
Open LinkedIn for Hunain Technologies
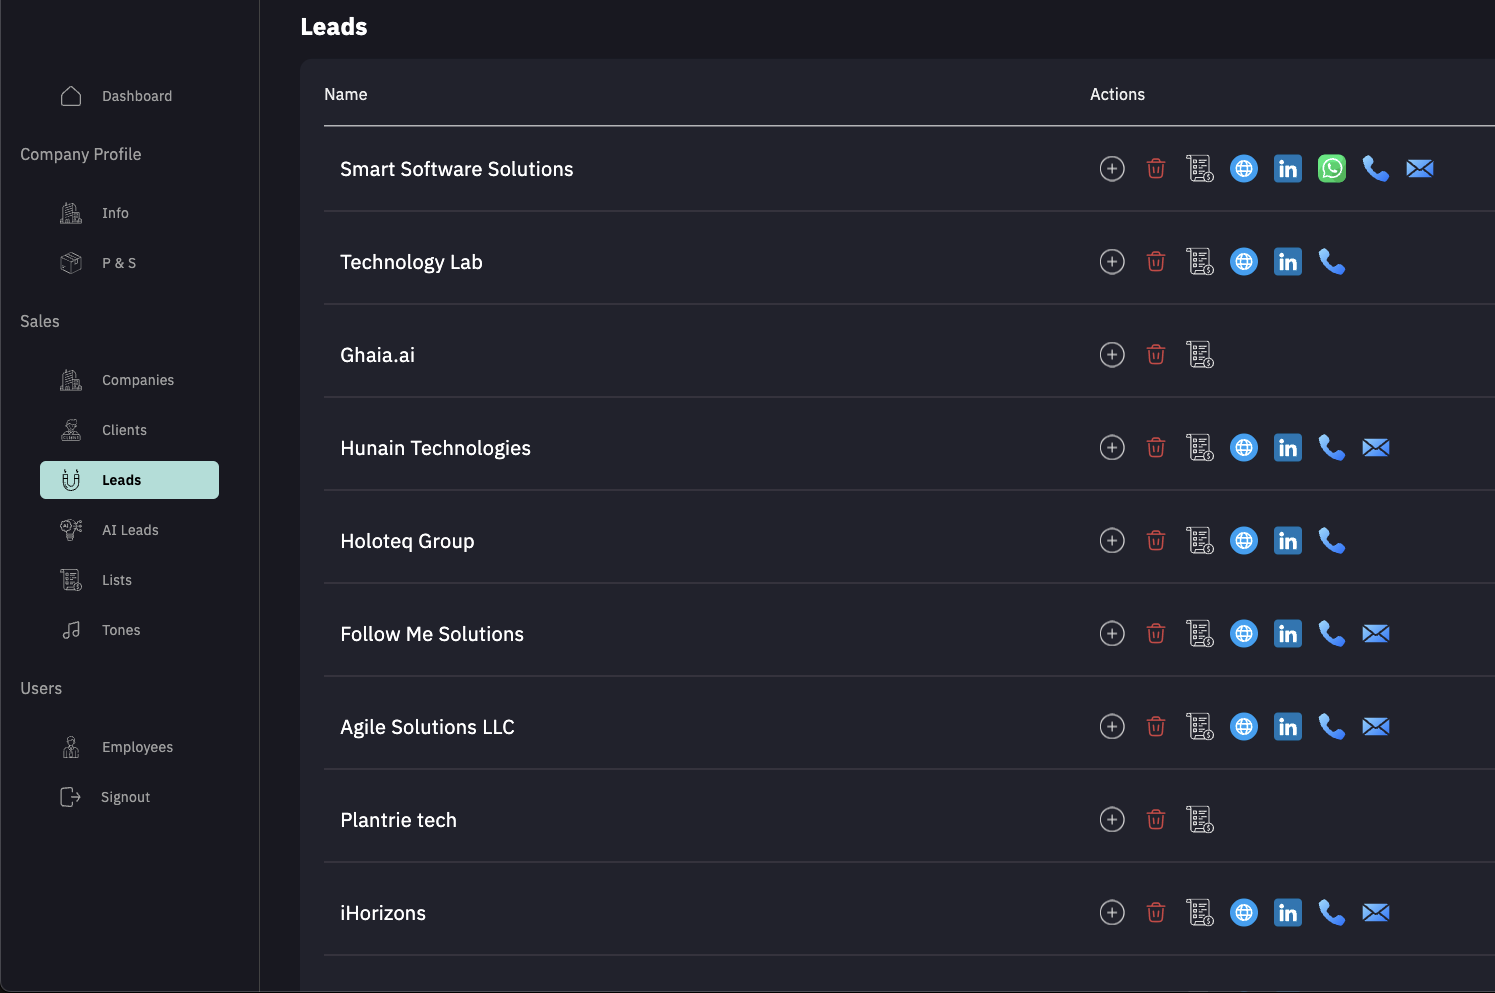1288,448
